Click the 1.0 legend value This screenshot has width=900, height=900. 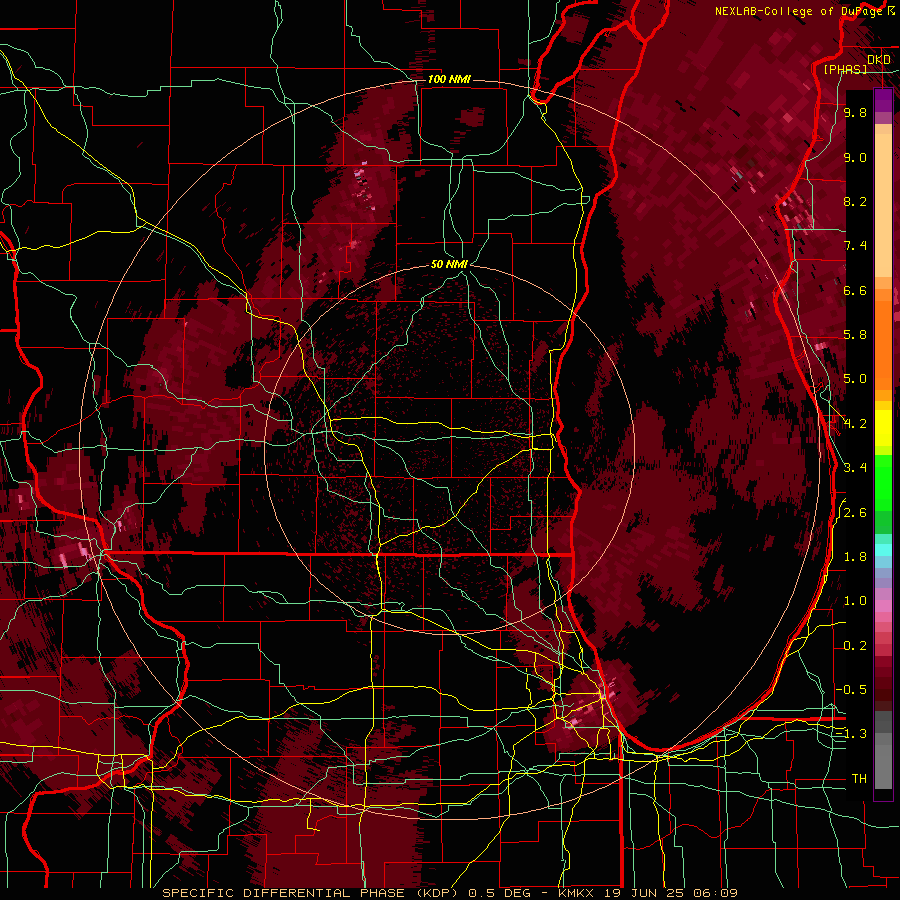[855, 601]
